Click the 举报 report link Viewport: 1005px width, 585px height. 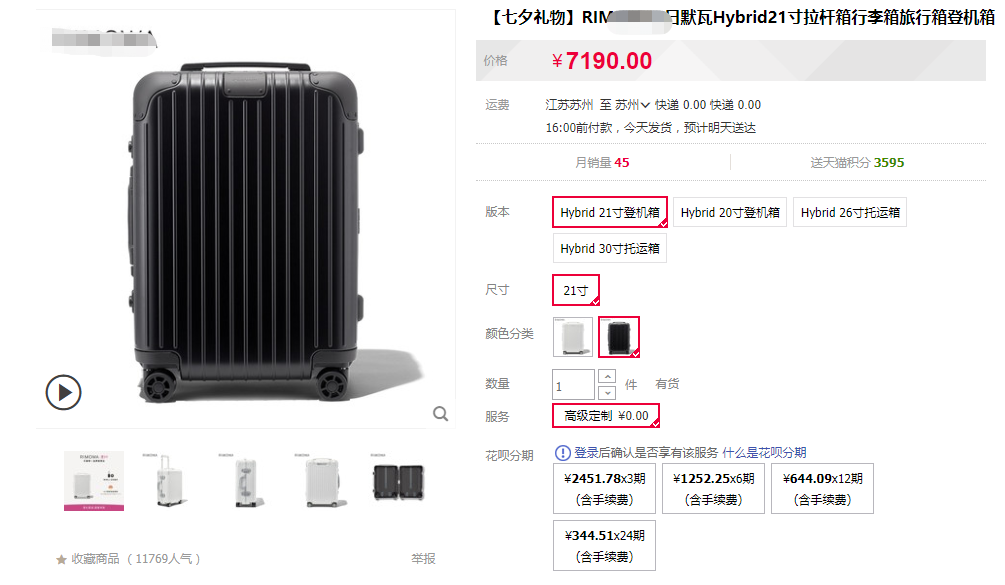tap(423, 559)
